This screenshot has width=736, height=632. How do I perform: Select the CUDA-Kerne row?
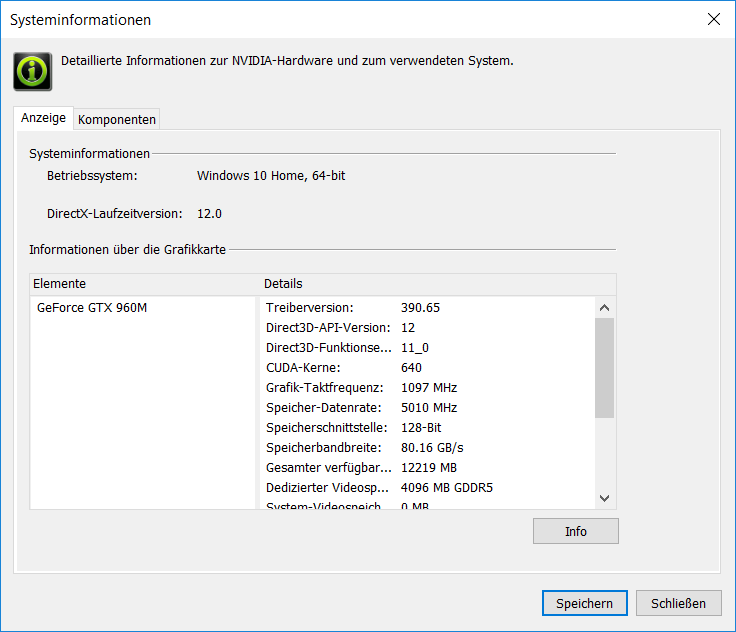point(428,368)
